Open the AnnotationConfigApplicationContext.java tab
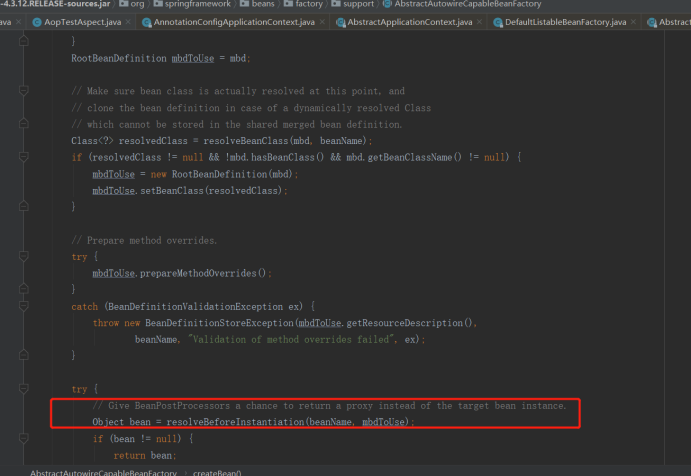This screenshot has width=691, height=476. 234,22
